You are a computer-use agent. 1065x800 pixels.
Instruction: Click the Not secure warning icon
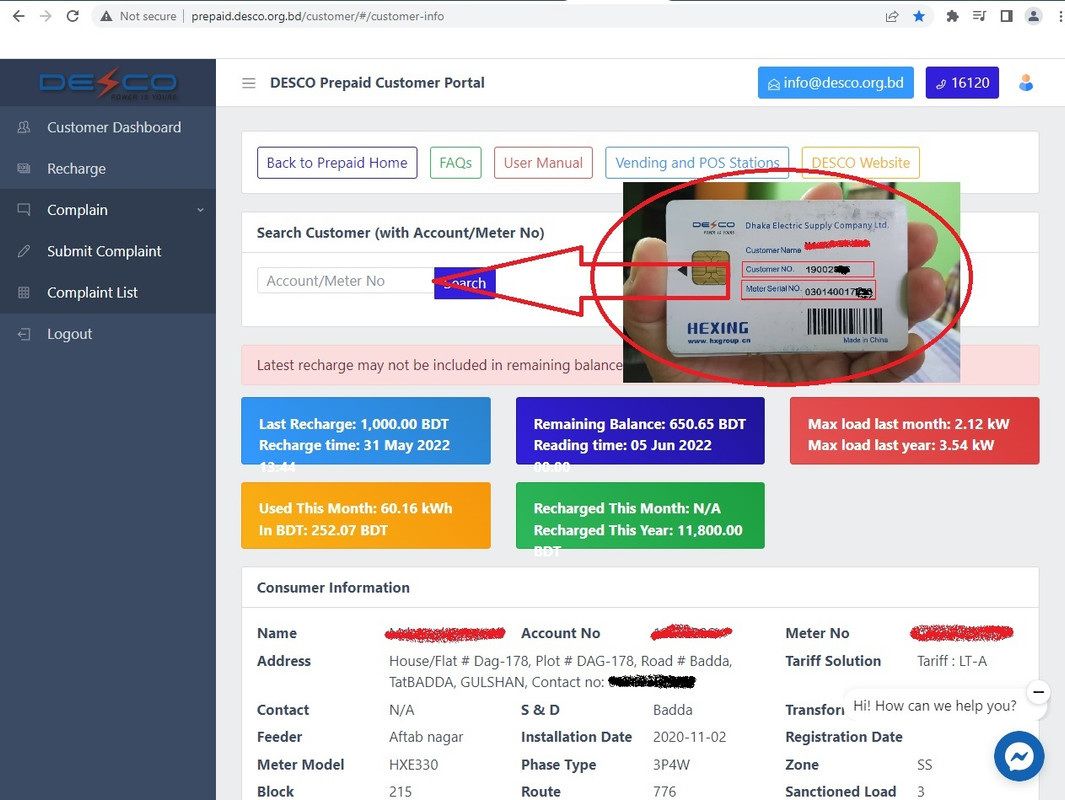click(106, 16)
